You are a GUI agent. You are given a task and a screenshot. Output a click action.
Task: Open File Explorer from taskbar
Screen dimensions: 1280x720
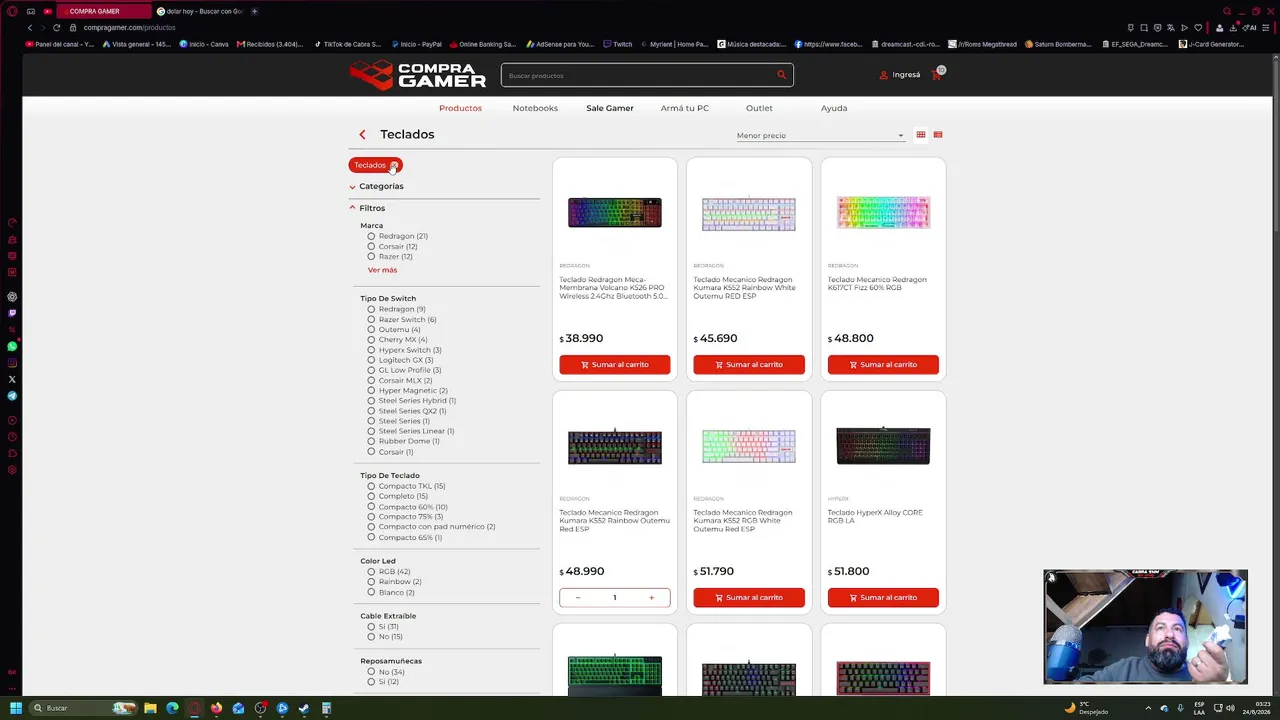click(150, 708)
